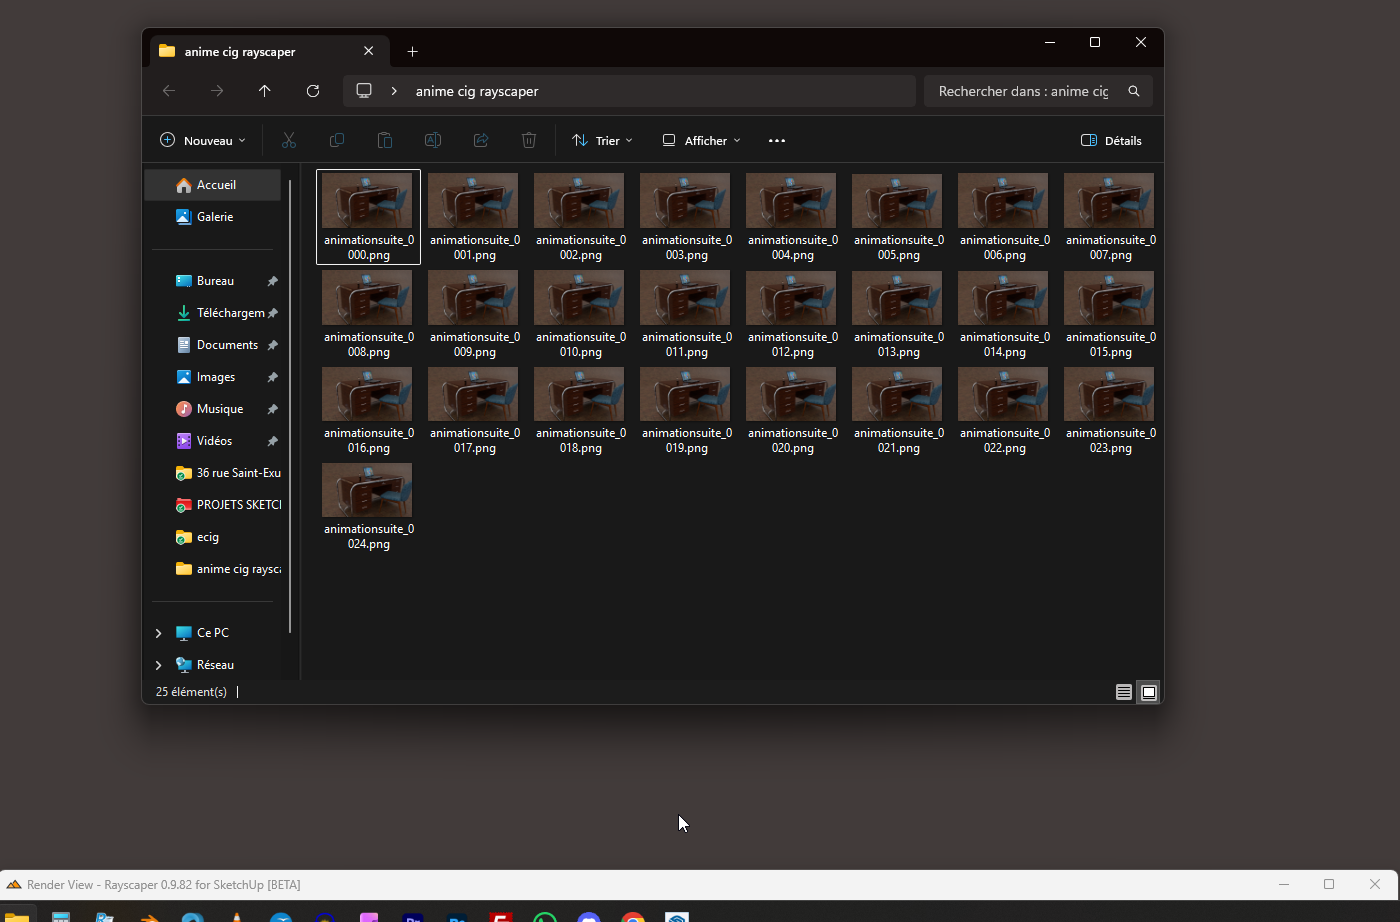Click the Nouveau button
Image resolution: width=1400 pixels, height=922 pixels.
[203, 141]
